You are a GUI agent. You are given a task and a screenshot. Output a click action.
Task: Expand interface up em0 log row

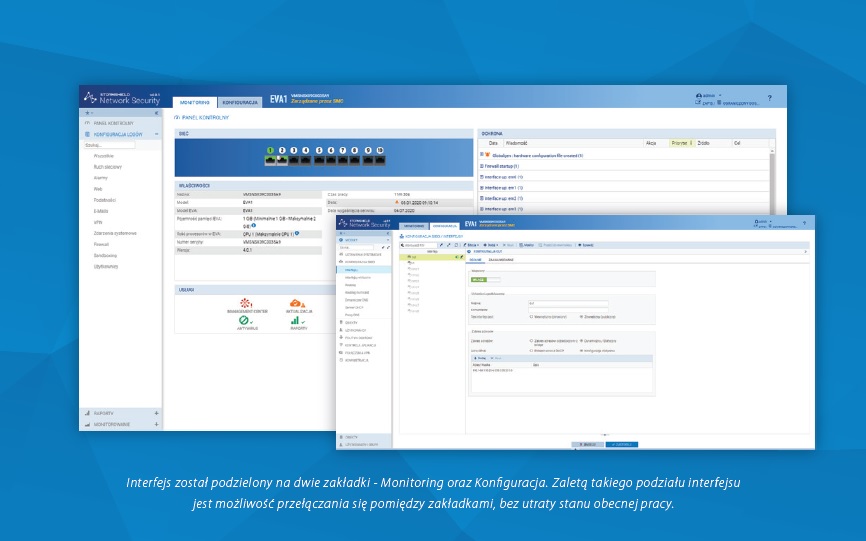[x=482, y=177]
